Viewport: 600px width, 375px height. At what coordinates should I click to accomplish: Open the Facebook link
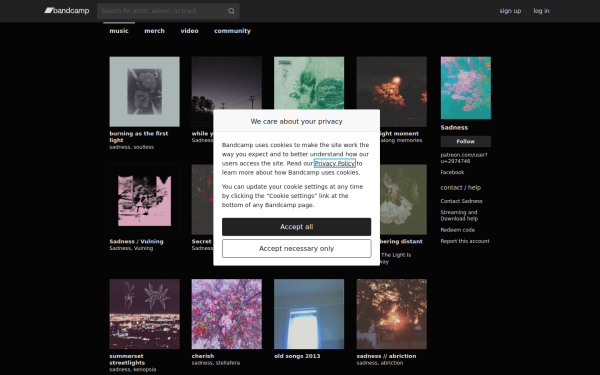pyautogui.click(x=452, y=172)
